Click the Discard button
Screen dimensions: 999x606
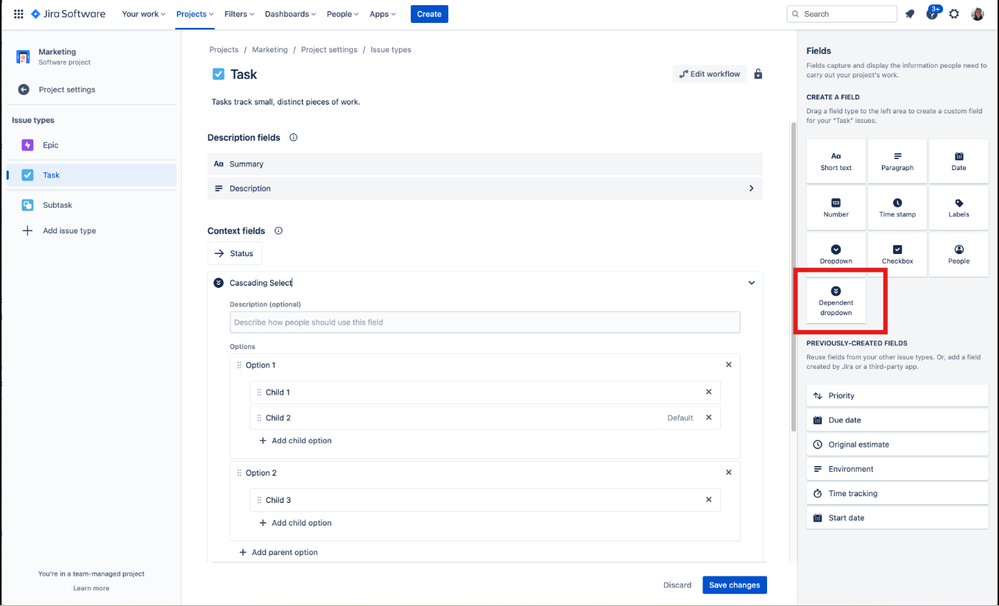click(677, 585)
